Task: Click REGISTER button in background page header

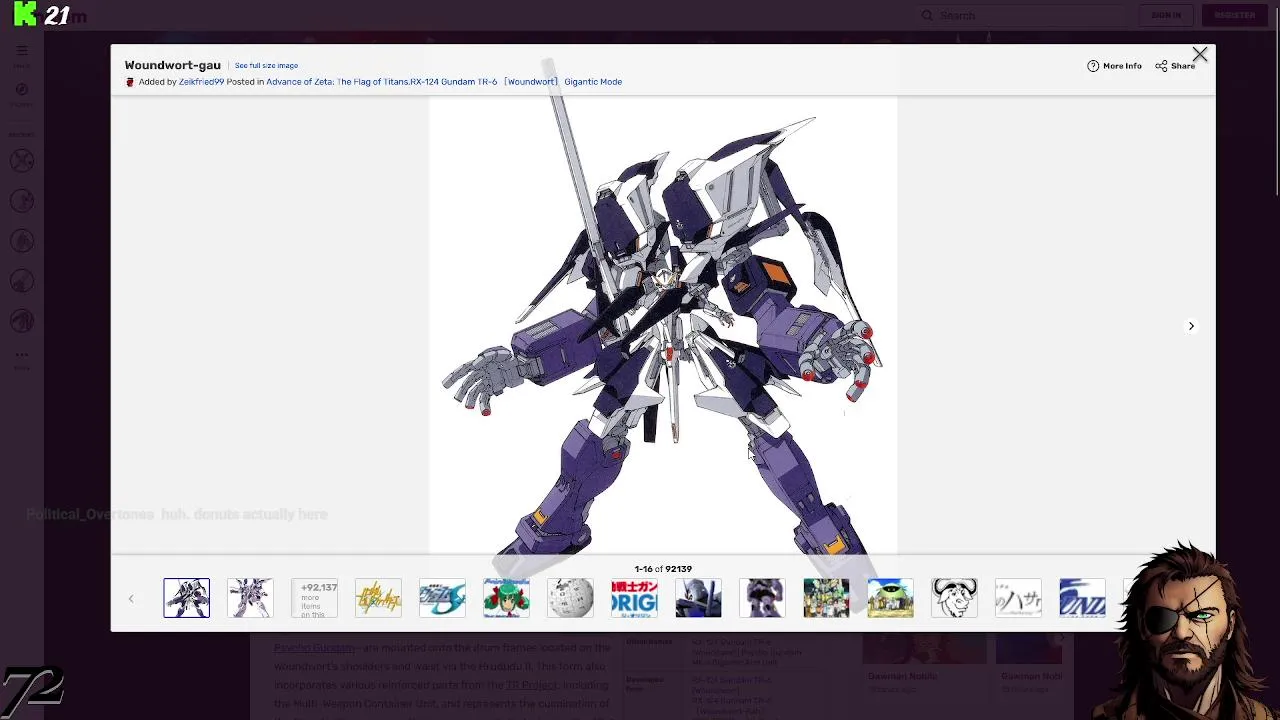Action: click(1235, 15)
